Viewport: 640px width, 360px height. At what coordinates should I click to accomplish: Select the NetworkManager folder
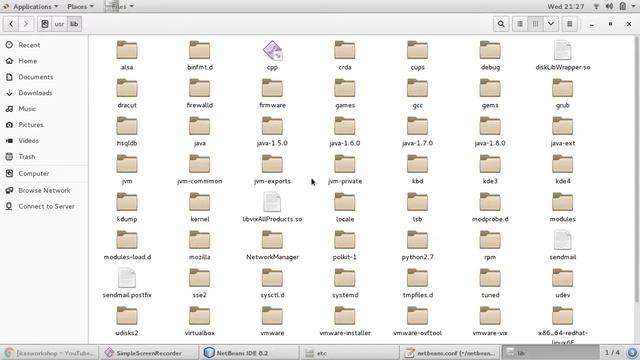(272, 245)
